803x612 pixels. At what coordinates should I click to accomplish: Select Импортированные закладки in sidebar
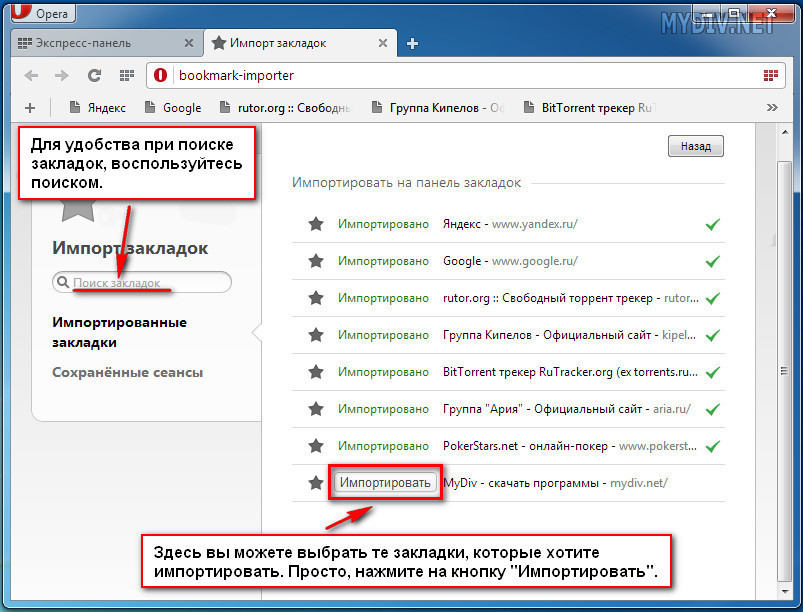119,332
